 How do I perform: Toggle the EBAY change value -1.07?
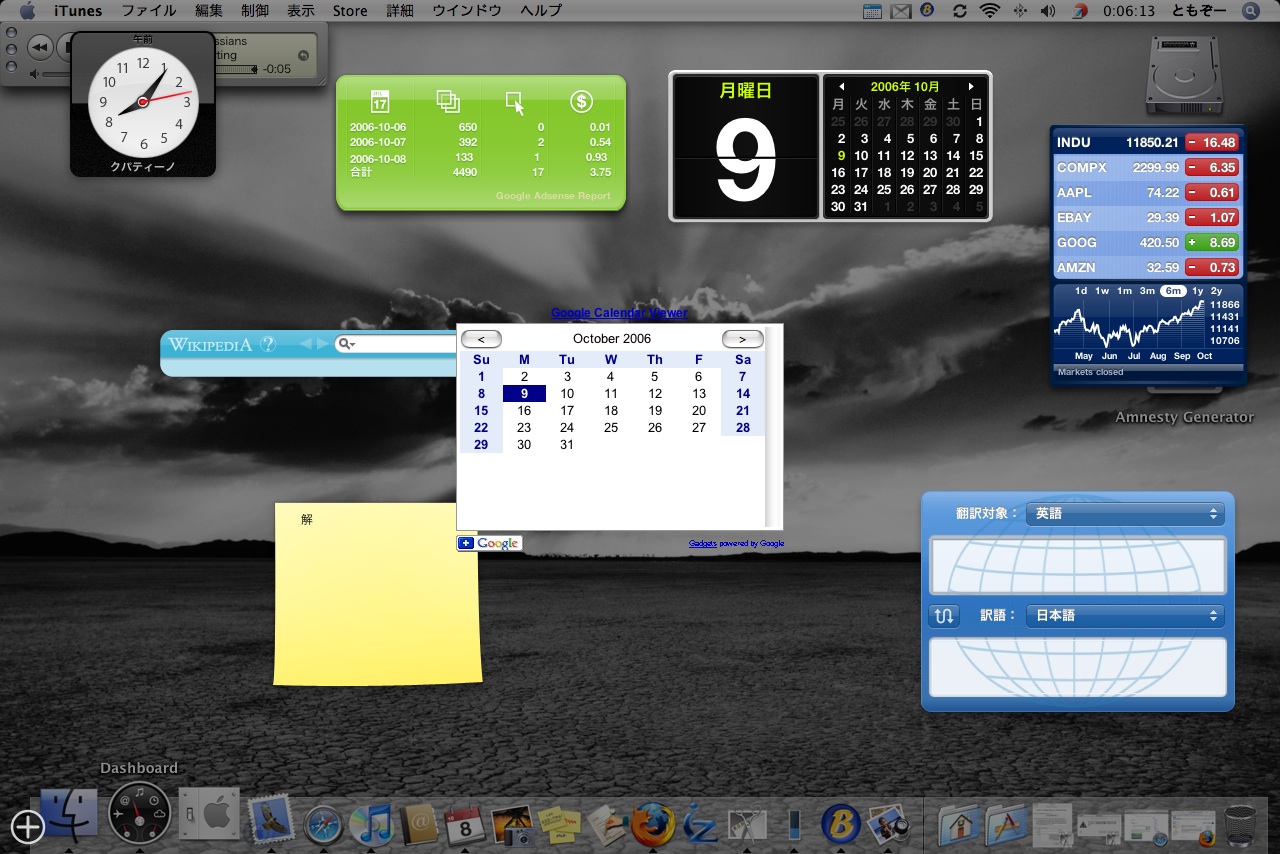(x=1212, y=218)
